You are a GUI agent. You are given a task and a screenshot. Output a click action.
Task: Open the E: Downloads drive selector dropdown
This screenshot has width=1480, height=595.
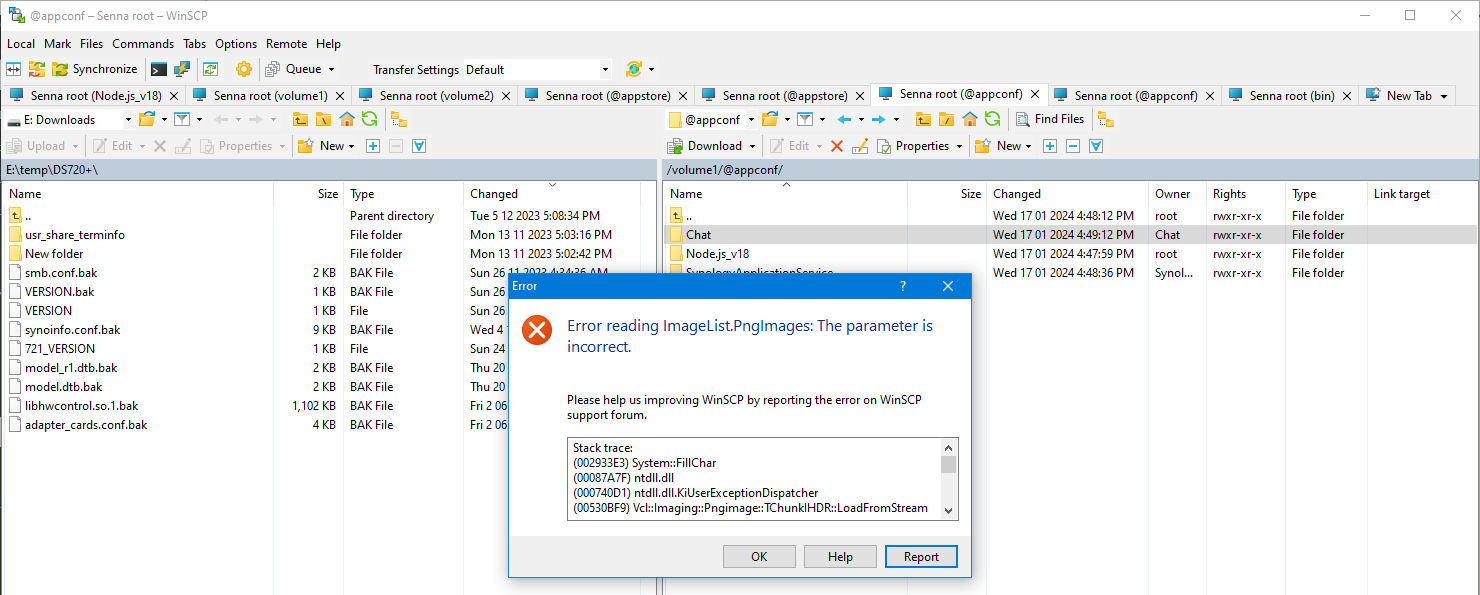point(128,118)
